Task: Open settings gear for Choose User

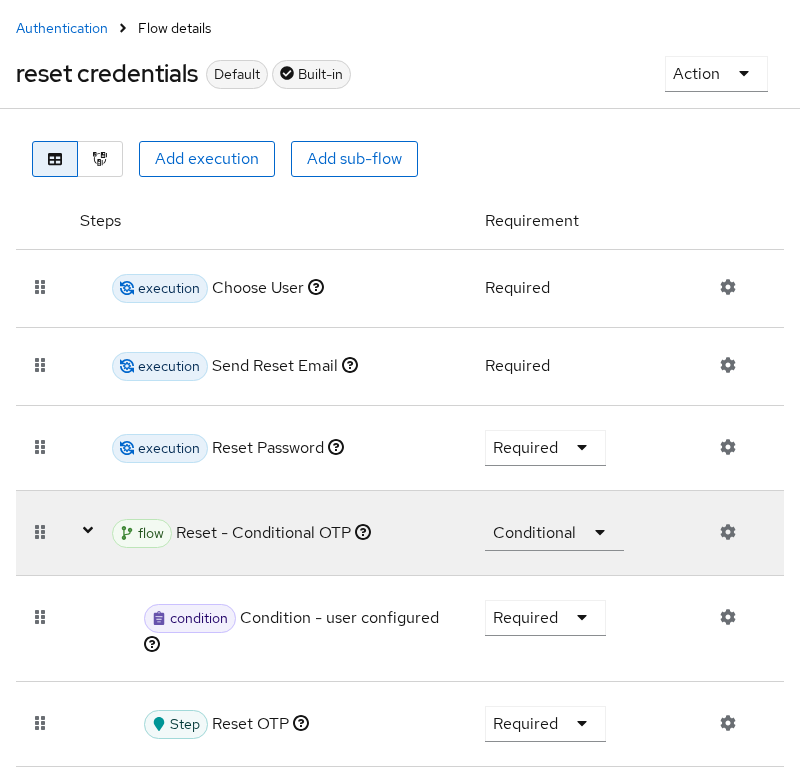Action: coord(728,287)
